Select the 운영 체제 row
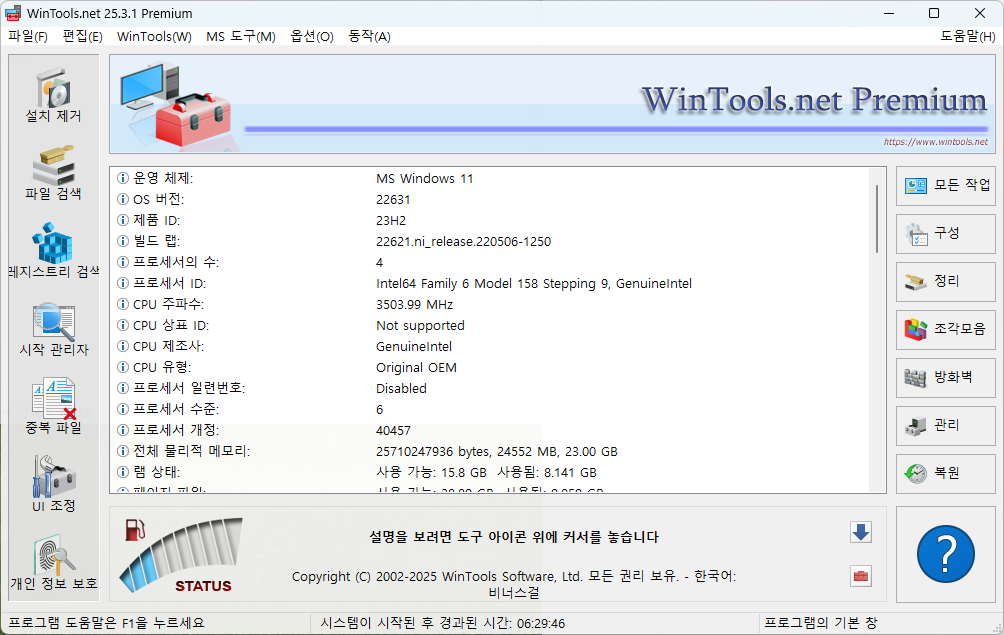 point(489,179)
